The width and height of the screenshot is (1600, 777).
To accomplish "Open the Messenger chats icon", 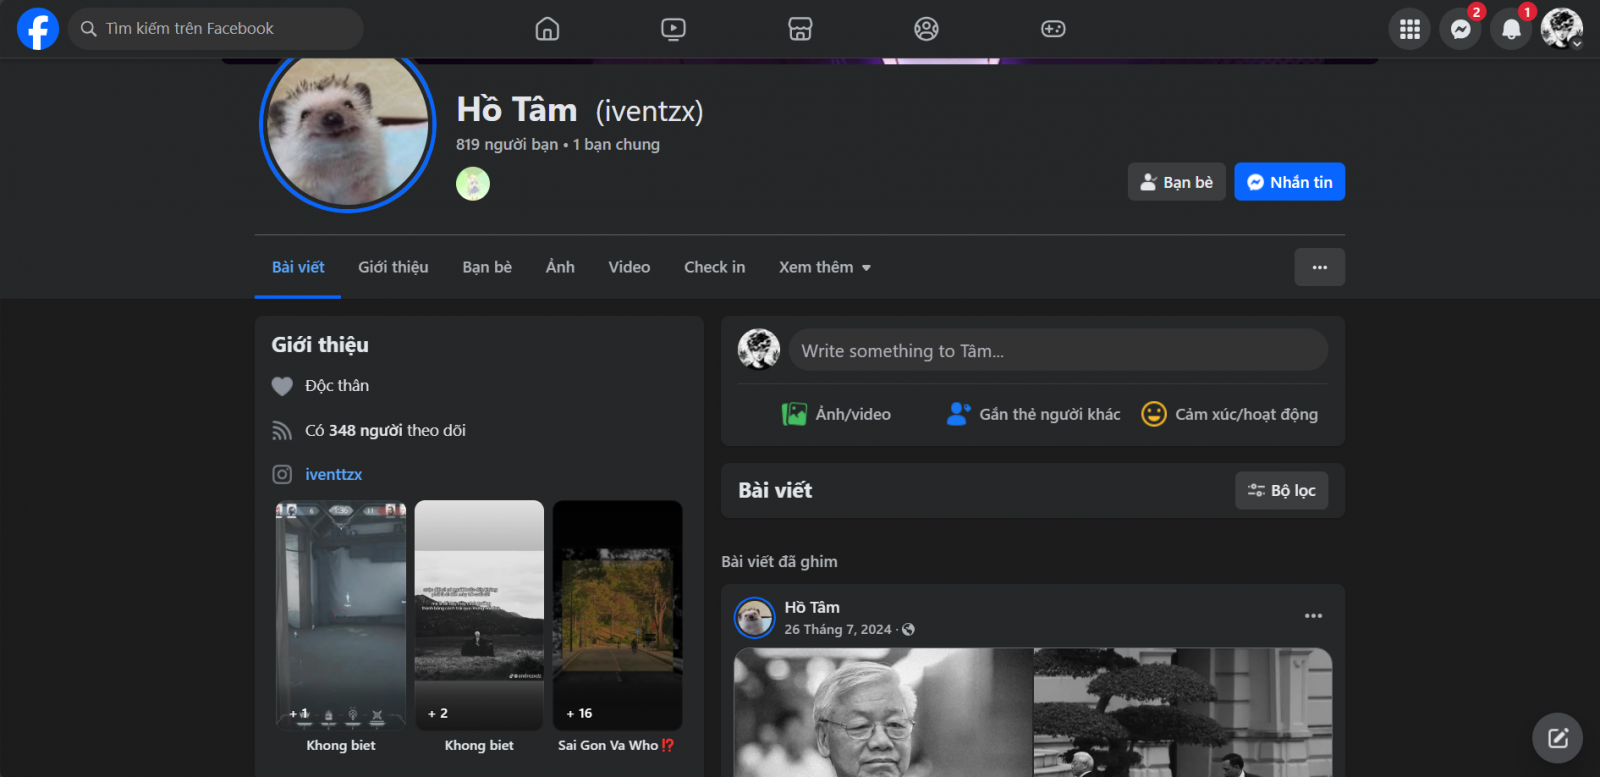I will pos(1460,29).
